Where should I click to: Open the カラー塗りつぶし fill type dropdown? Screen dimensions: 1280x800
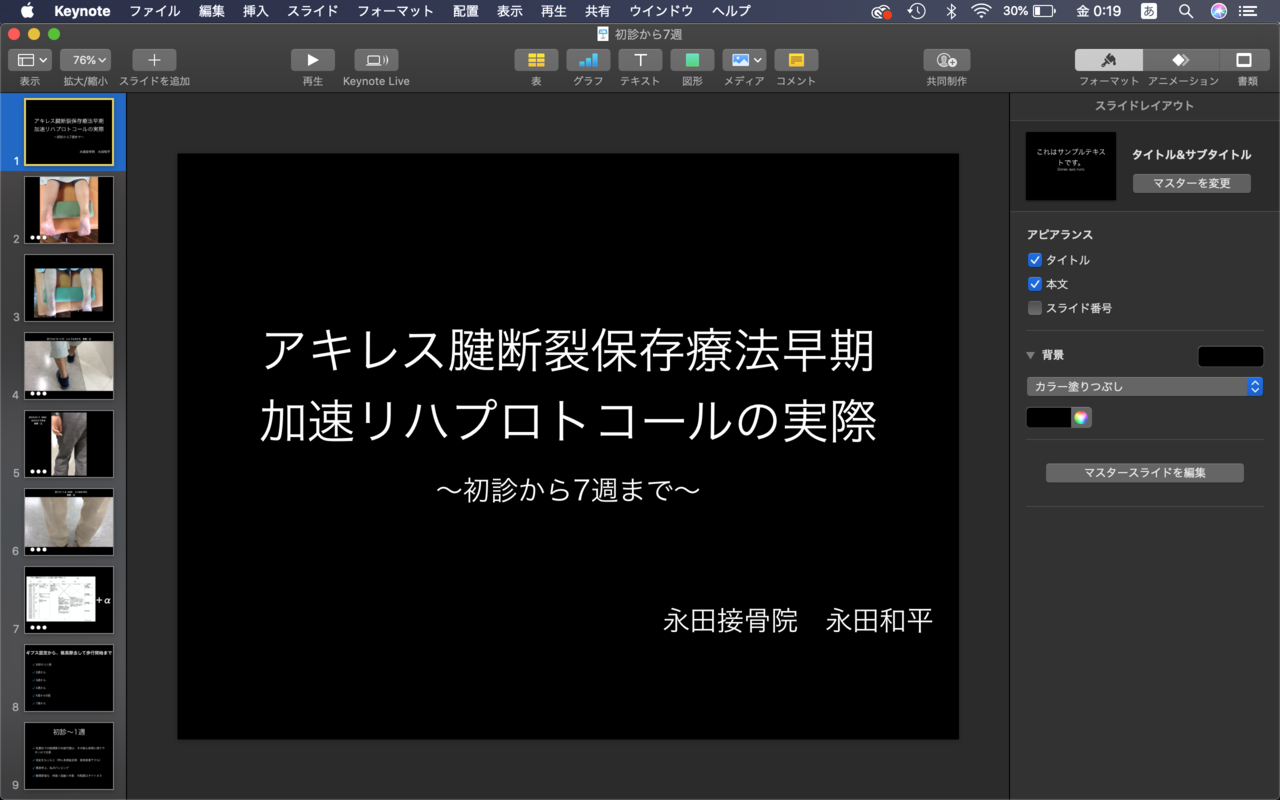[1144, 387]
